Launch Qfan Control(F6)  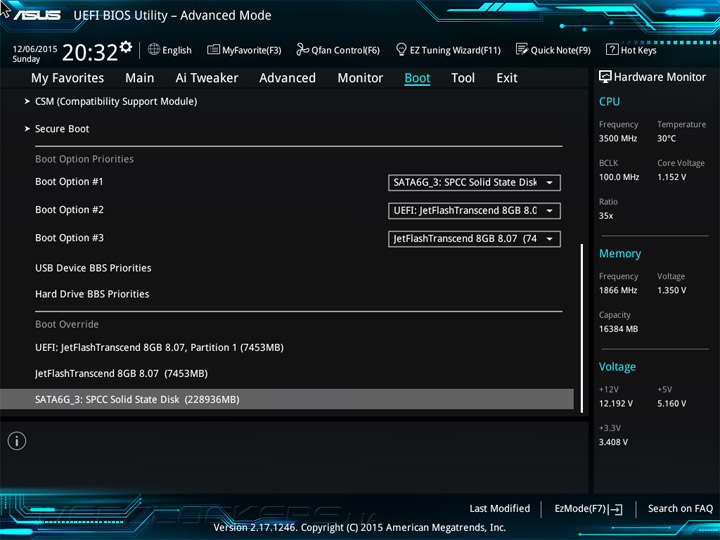click(338, 50)
